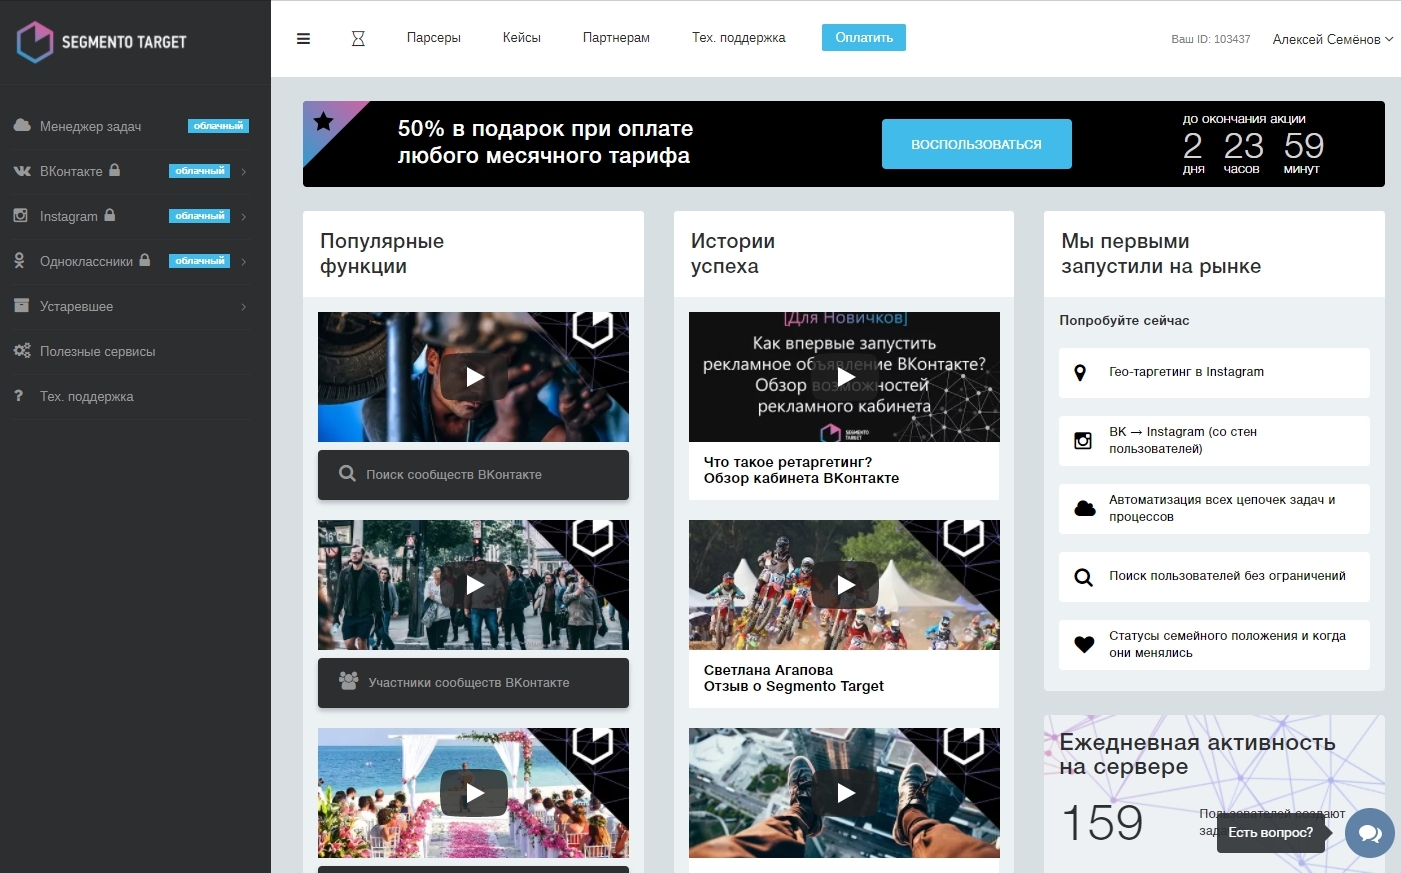The width and height of the screenshot is (1401, 873).
Task: Click the ВОСПОЛЬЗОВАТЬСЯ promo button
Action: [x=977, y=144]
